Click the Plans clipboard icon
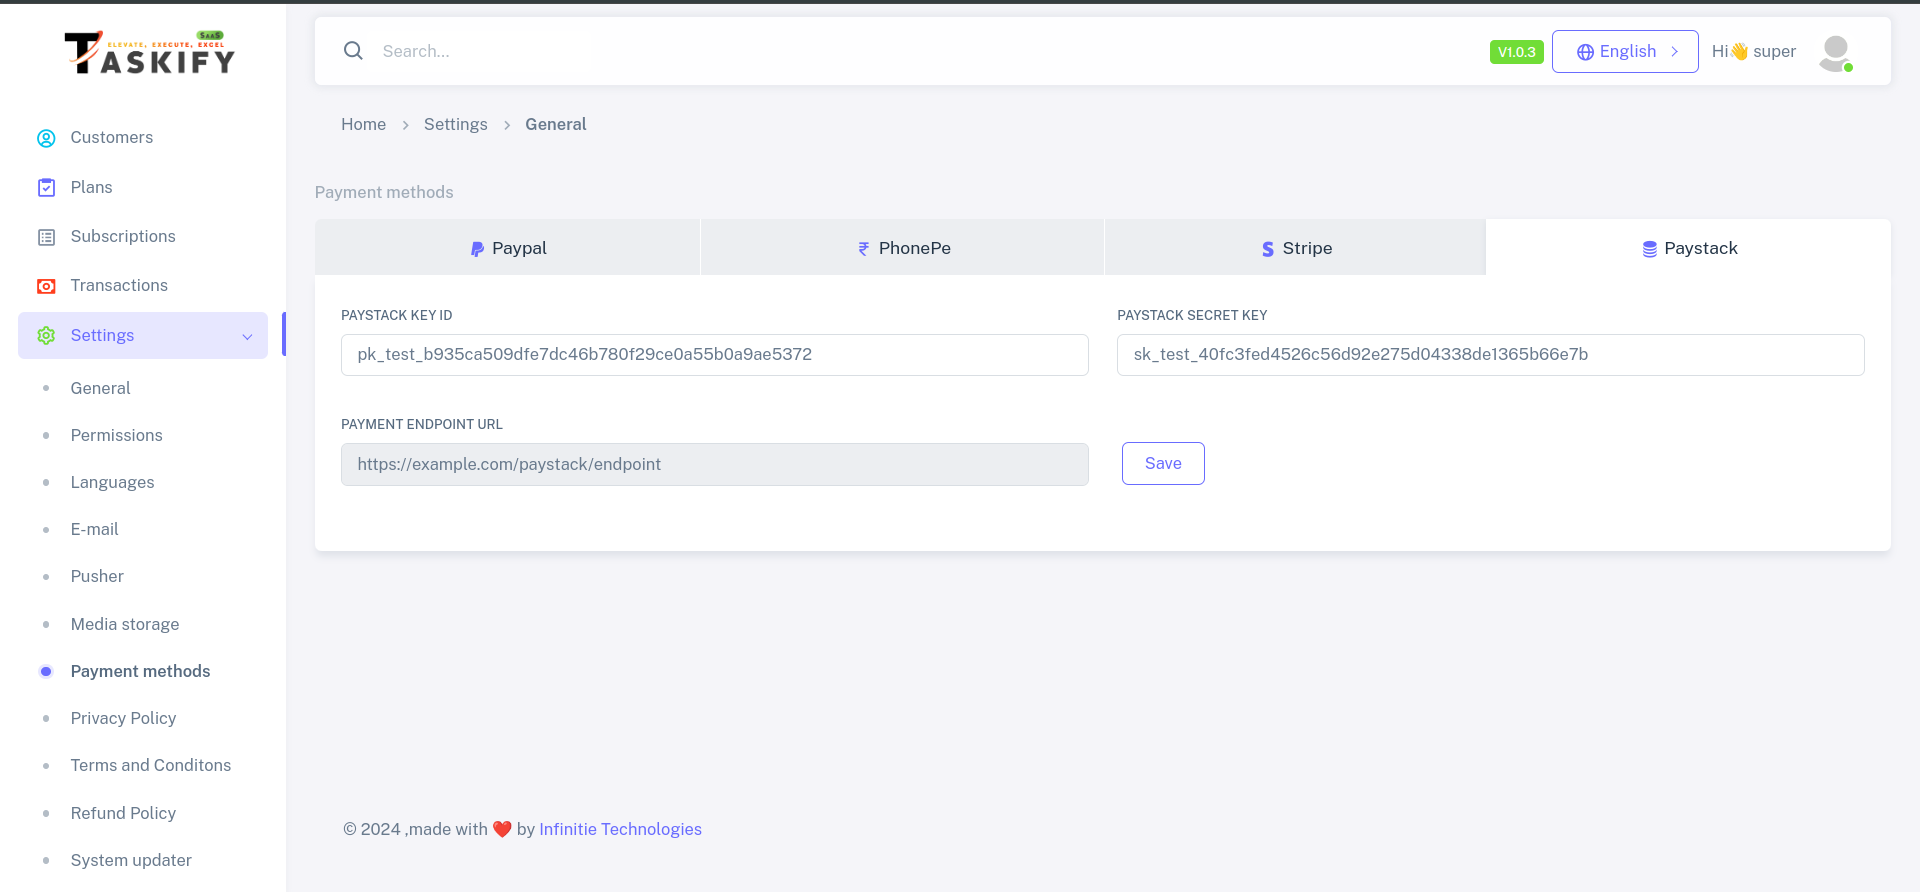1920x892 pixels. (x=46, y=187)
